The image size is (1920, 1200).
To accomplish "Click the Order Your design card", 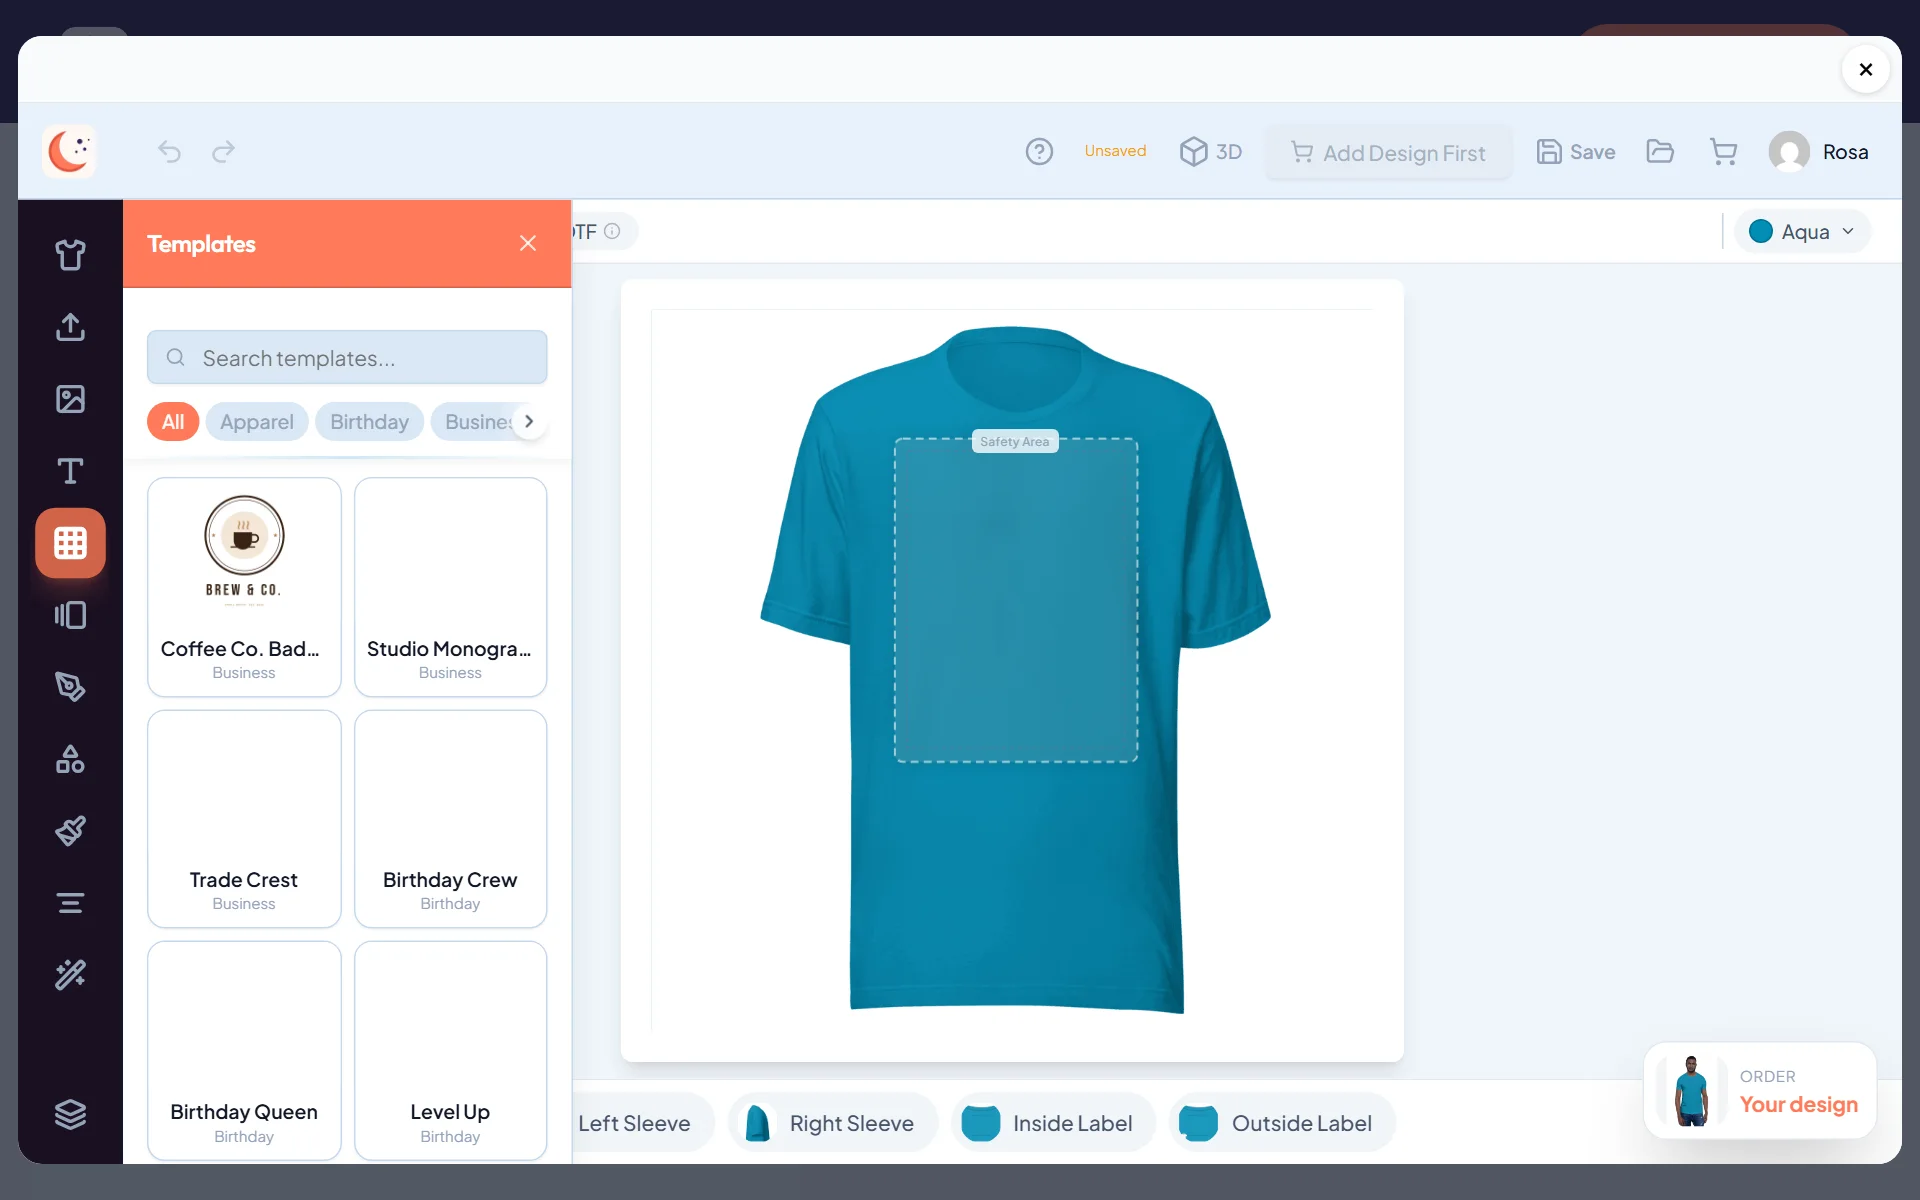I will 1760,1091.
